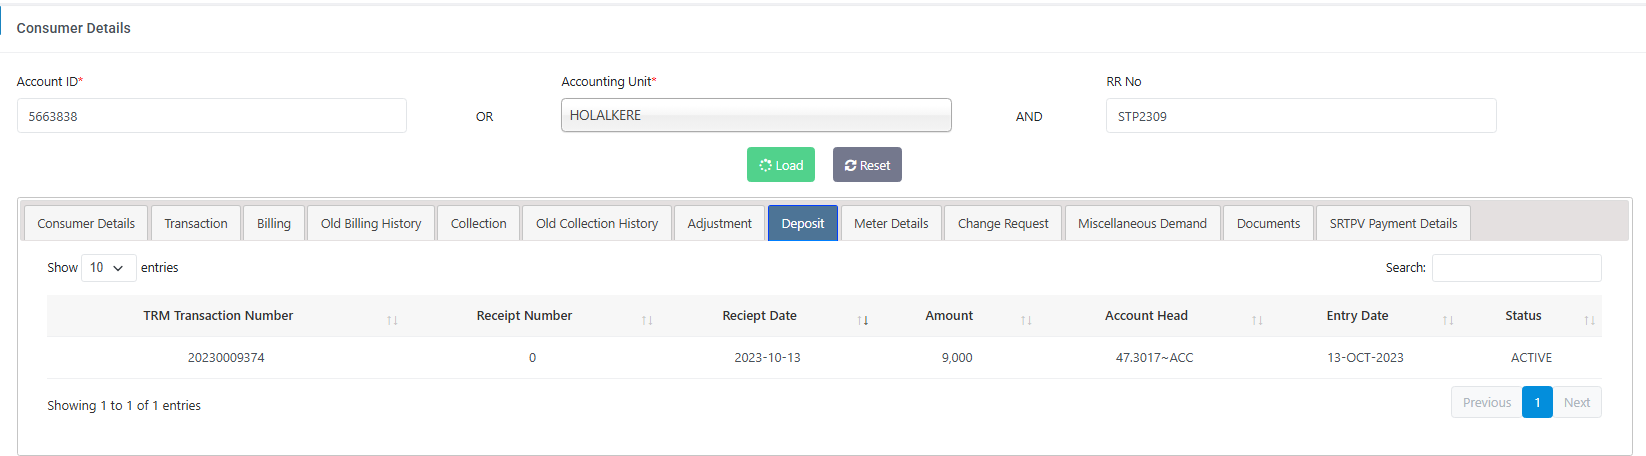Image resolution: width=1646 pixels, height=456 pixels.
Task: Click the table Search input field
Action: pos(1516,268)
